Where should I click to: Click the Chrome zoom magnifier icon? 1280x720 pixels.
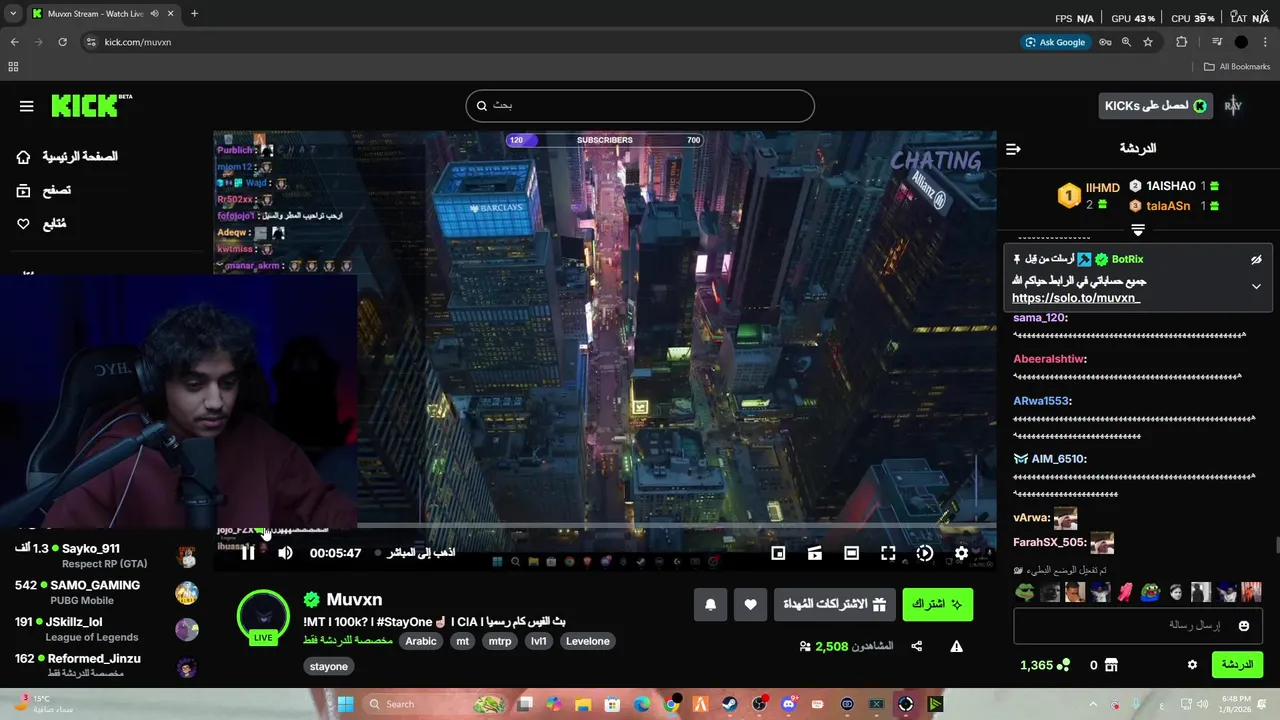click(x=1126, y=42)
